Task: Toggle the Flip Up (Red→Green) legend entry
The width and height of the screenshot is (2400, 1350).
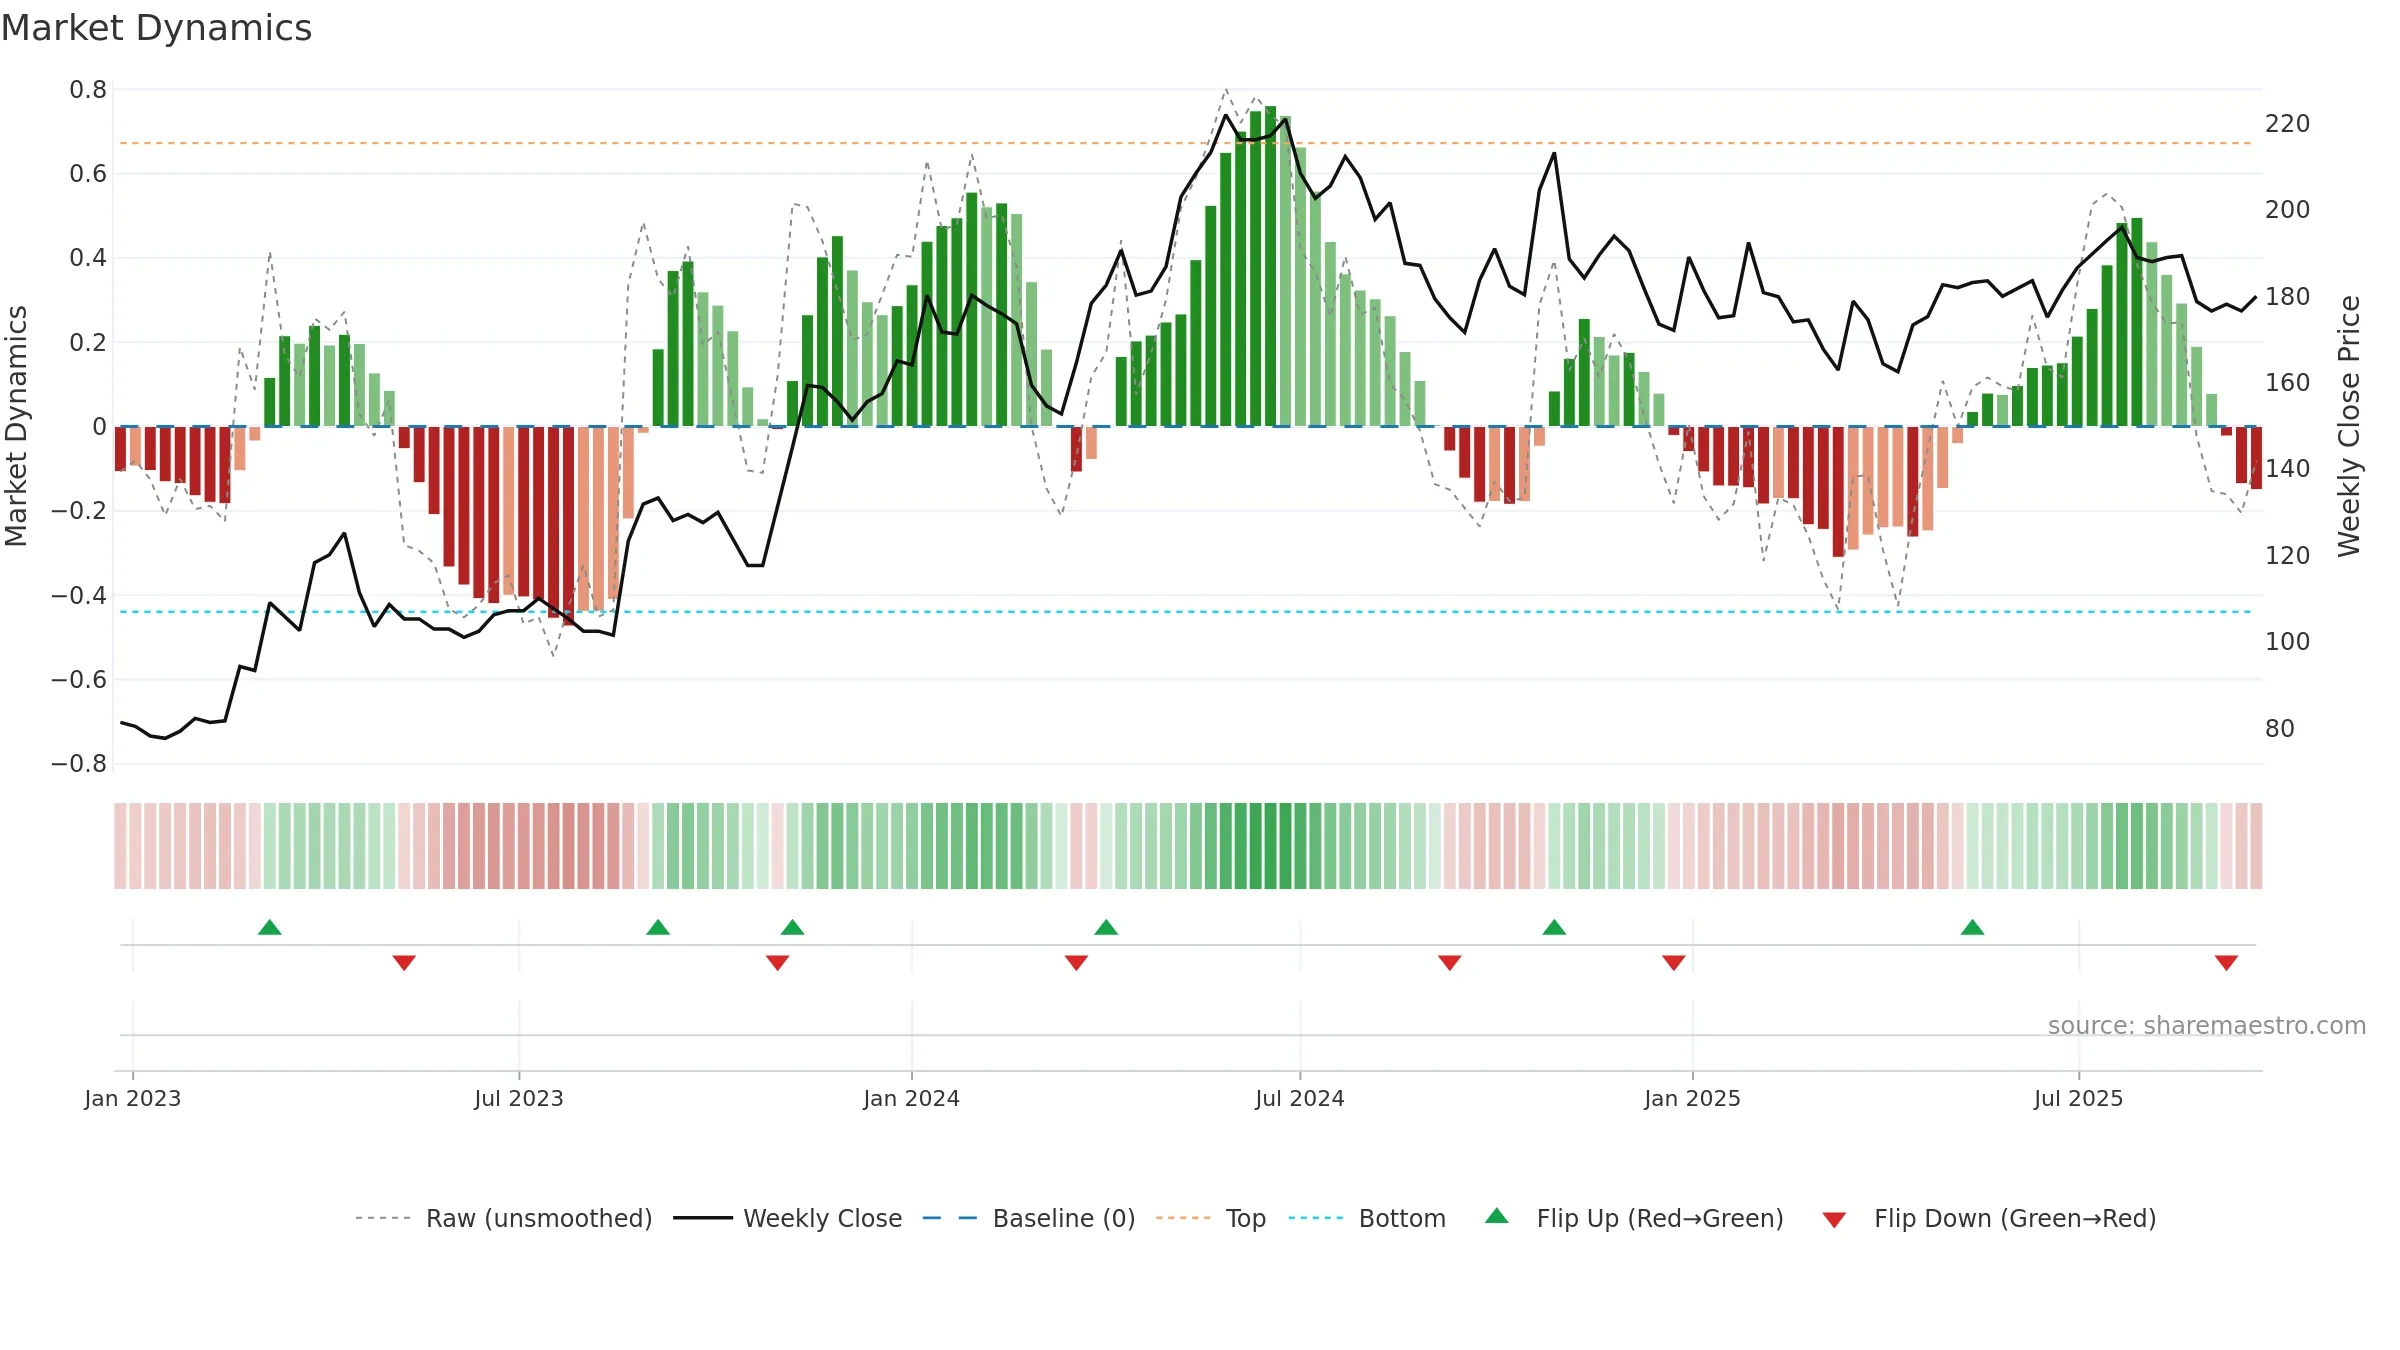Action: pyautogui.click(x=1634, y=1218)
